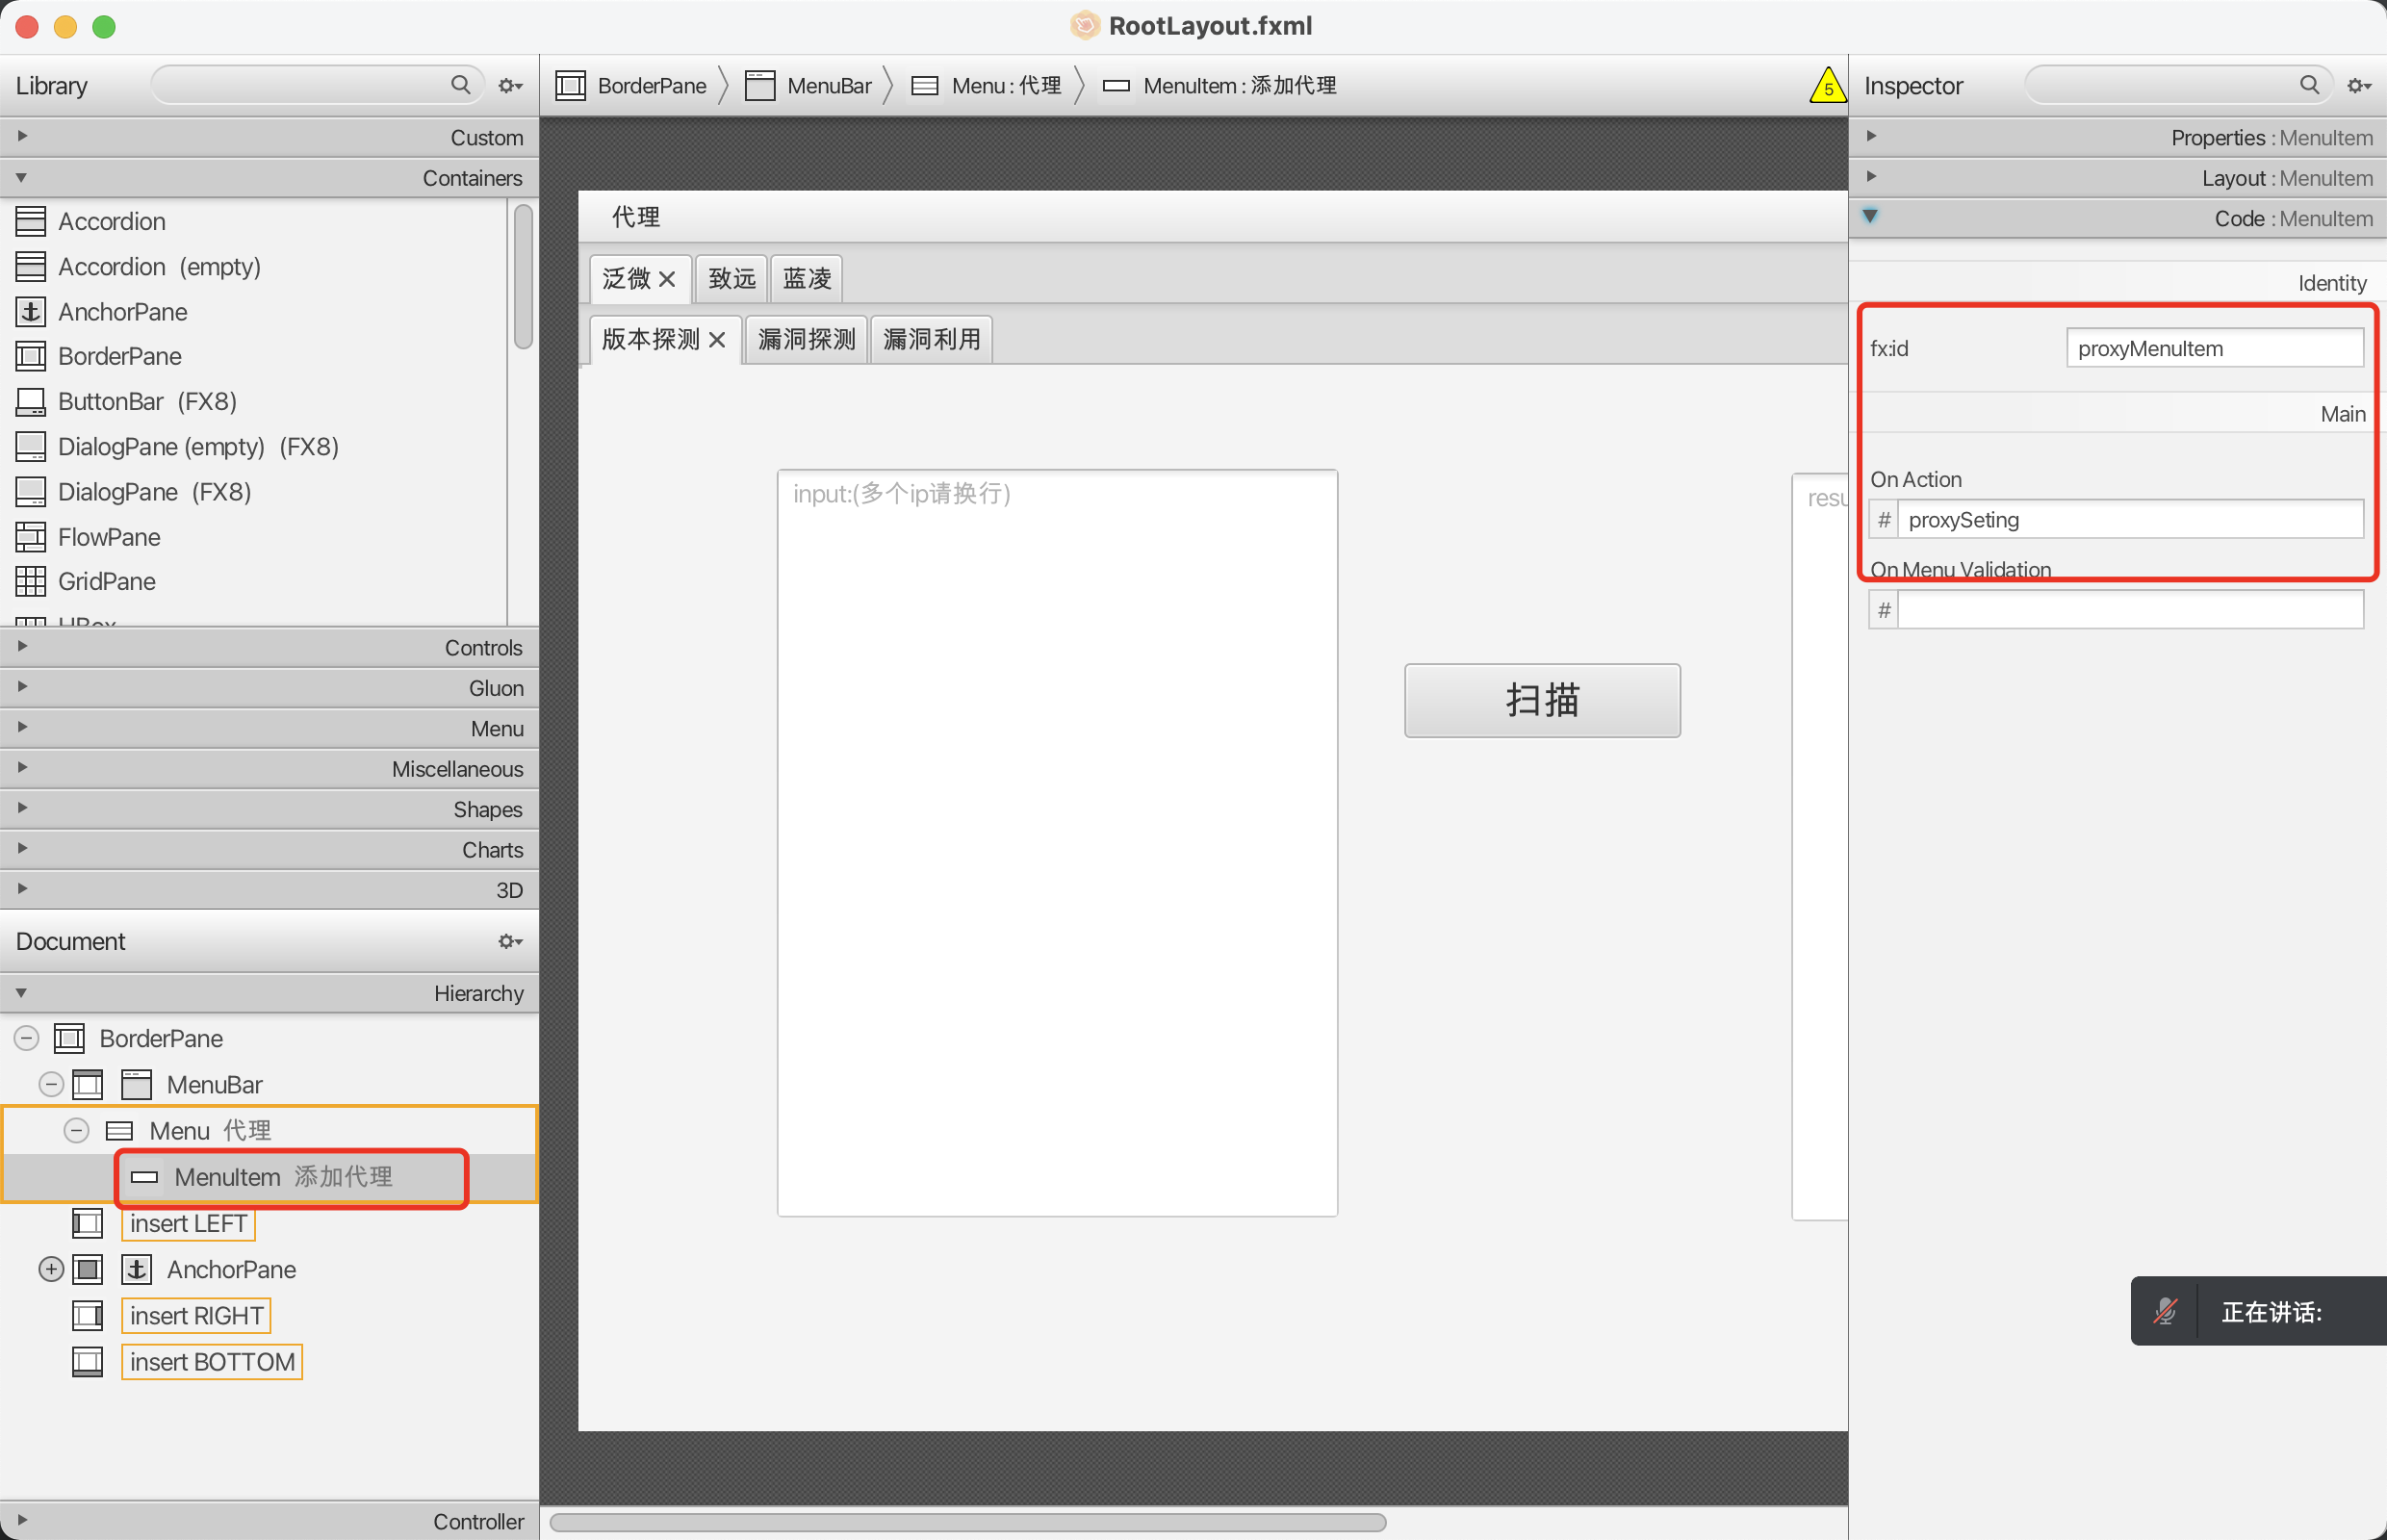This screenshot has height=1540, width=2387.
Task: Close the 泛微 tab with its X
Action: point(667,279)
